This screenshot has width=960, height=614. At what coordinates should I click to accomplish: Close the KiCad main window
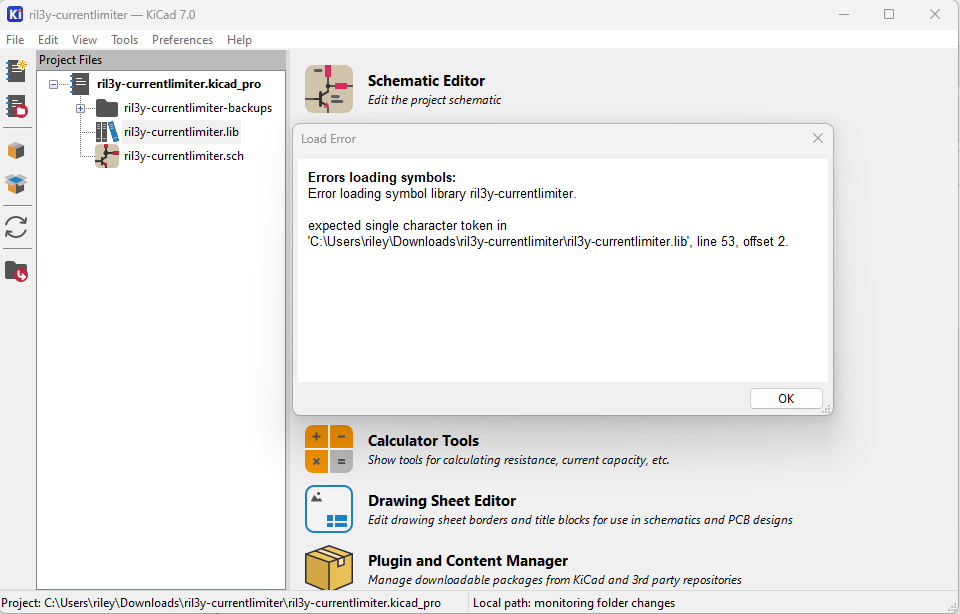pos(934,14)
